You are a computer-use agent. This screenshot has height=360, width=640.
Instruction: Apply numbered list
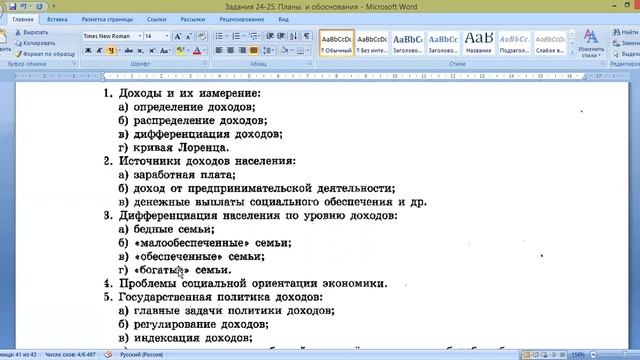236,36
